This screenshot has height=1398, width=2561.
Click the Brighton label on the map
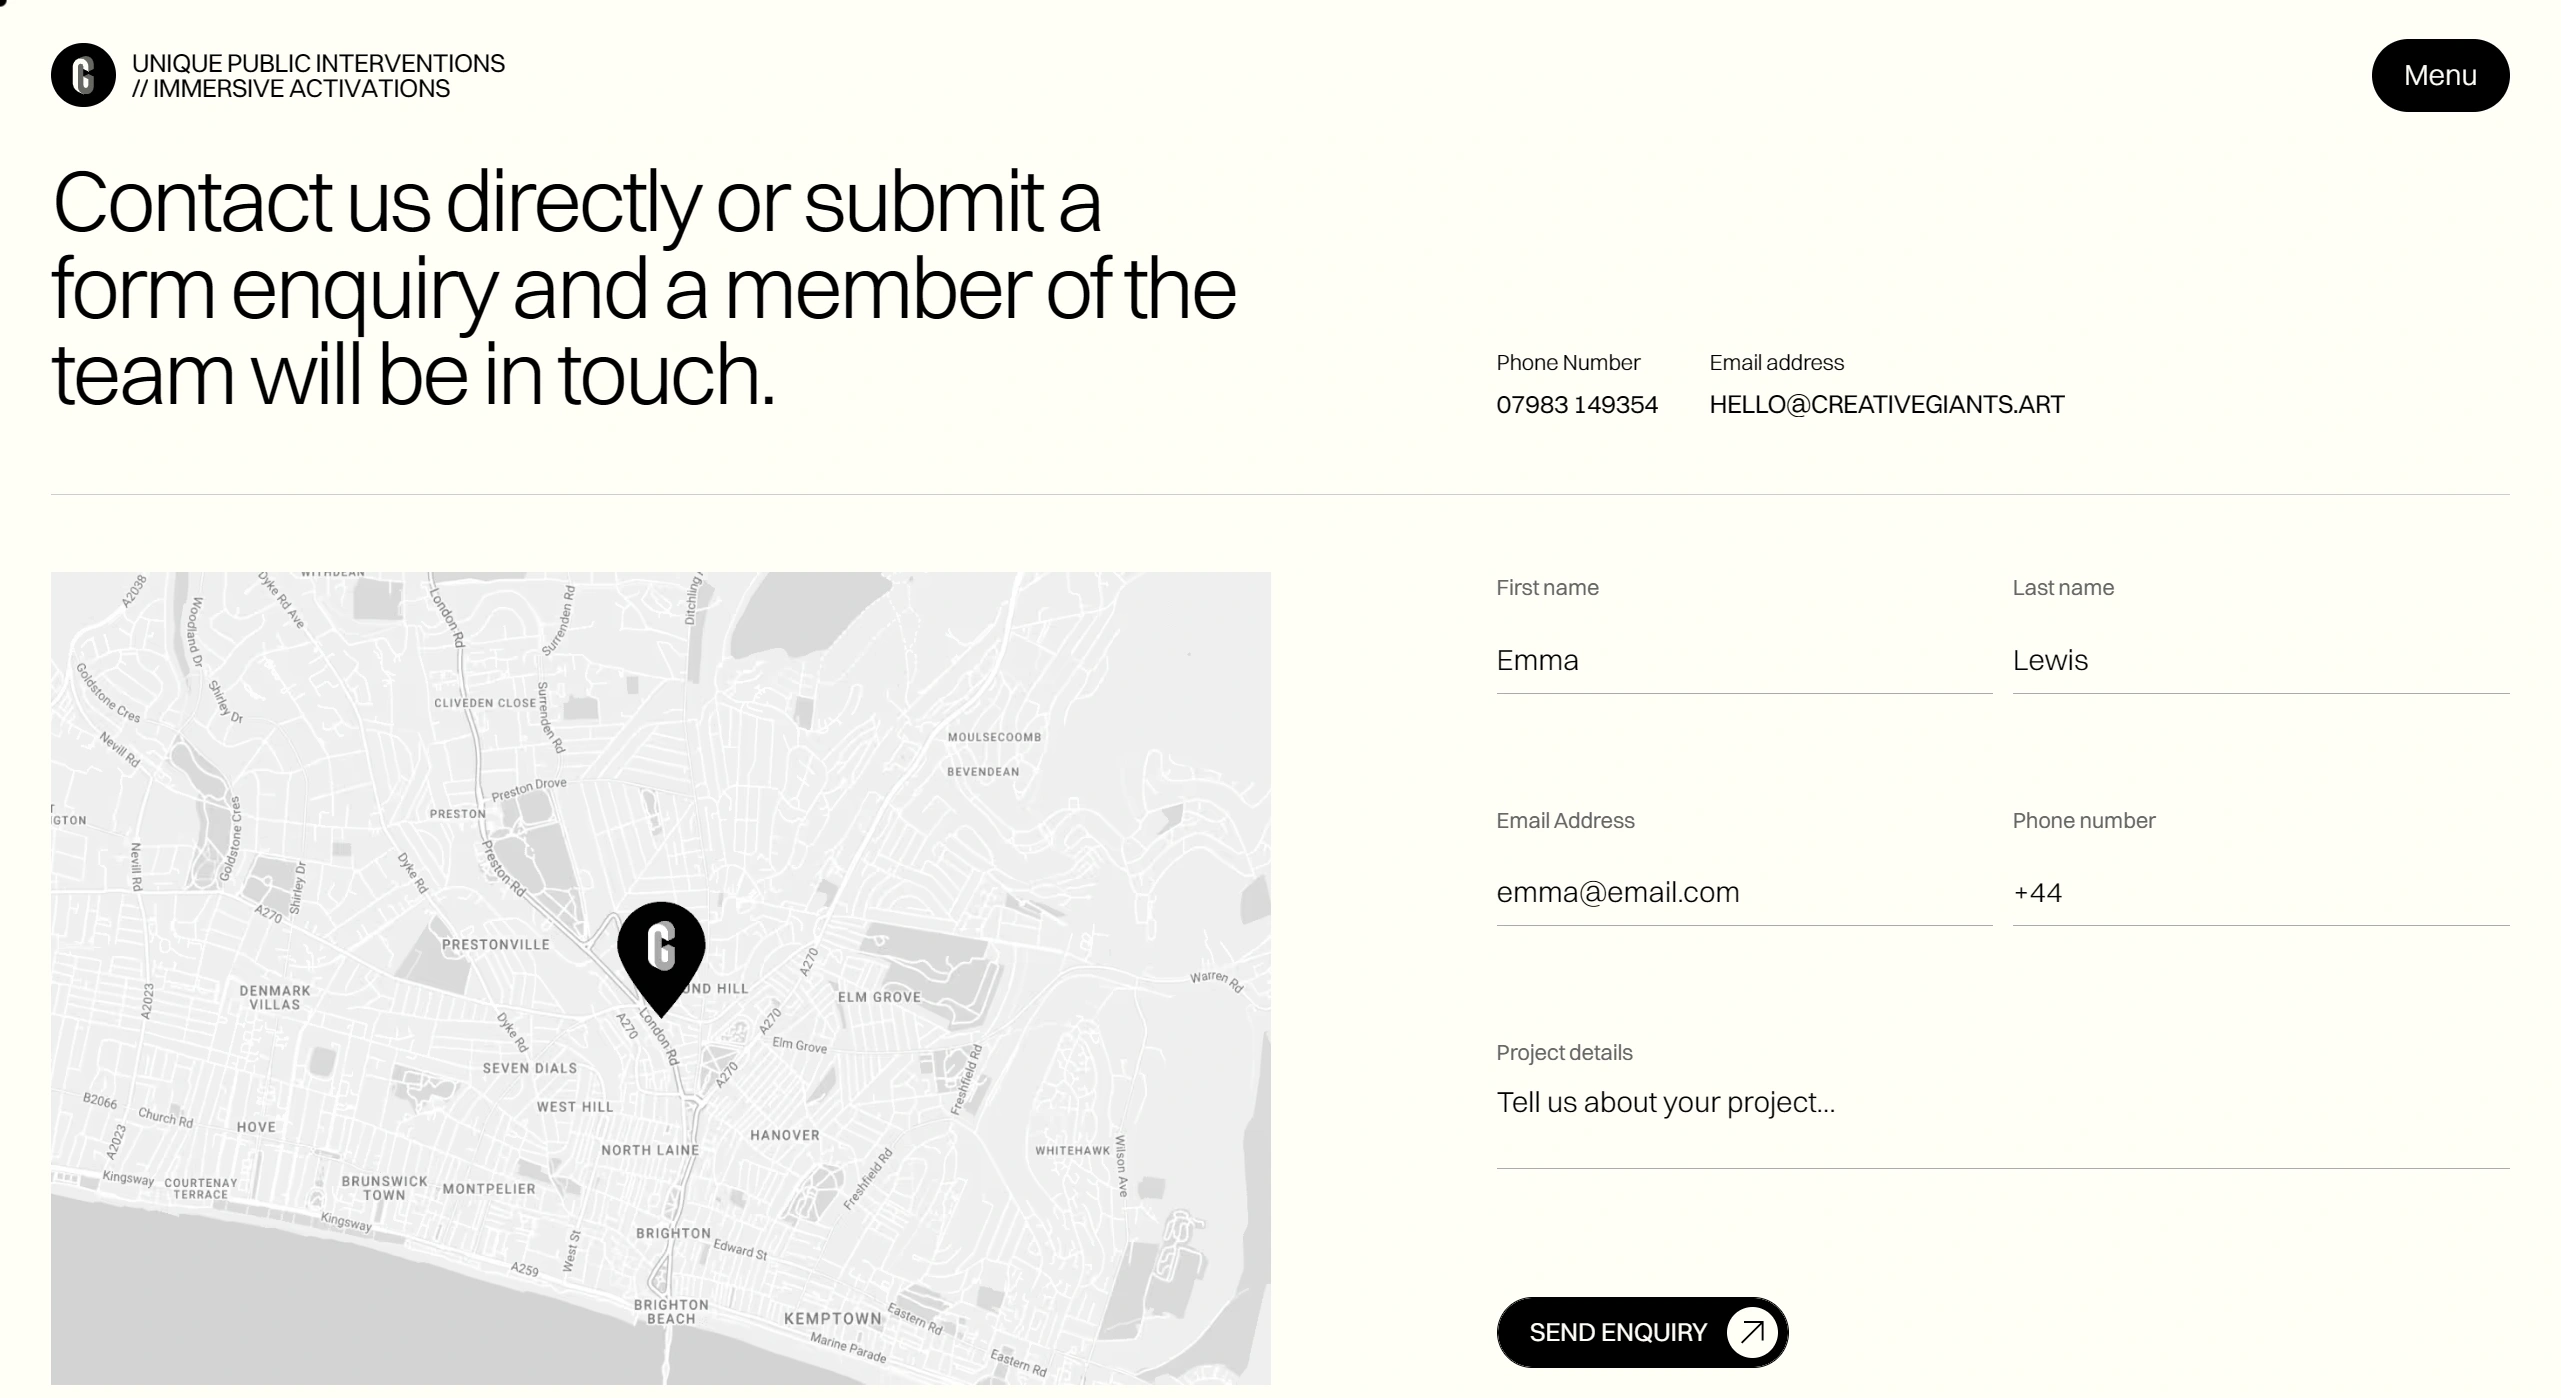pos(673,1234)
